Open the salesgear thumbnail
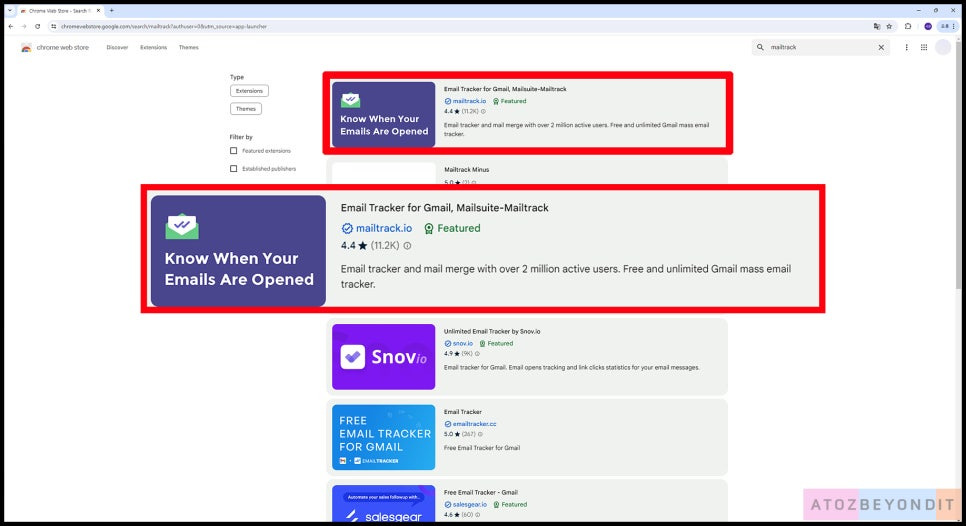Screen dimensions: 966x526 tap(383, 503)
